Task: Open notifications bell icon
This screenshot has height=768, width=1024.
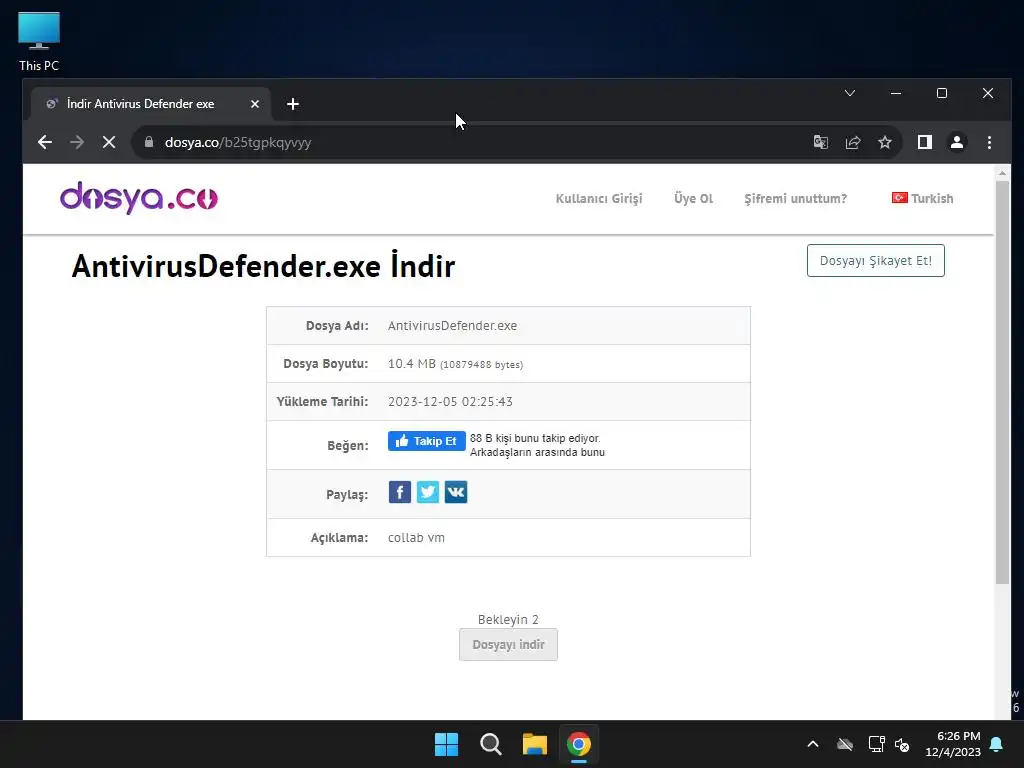Action: tap(997, 744)
